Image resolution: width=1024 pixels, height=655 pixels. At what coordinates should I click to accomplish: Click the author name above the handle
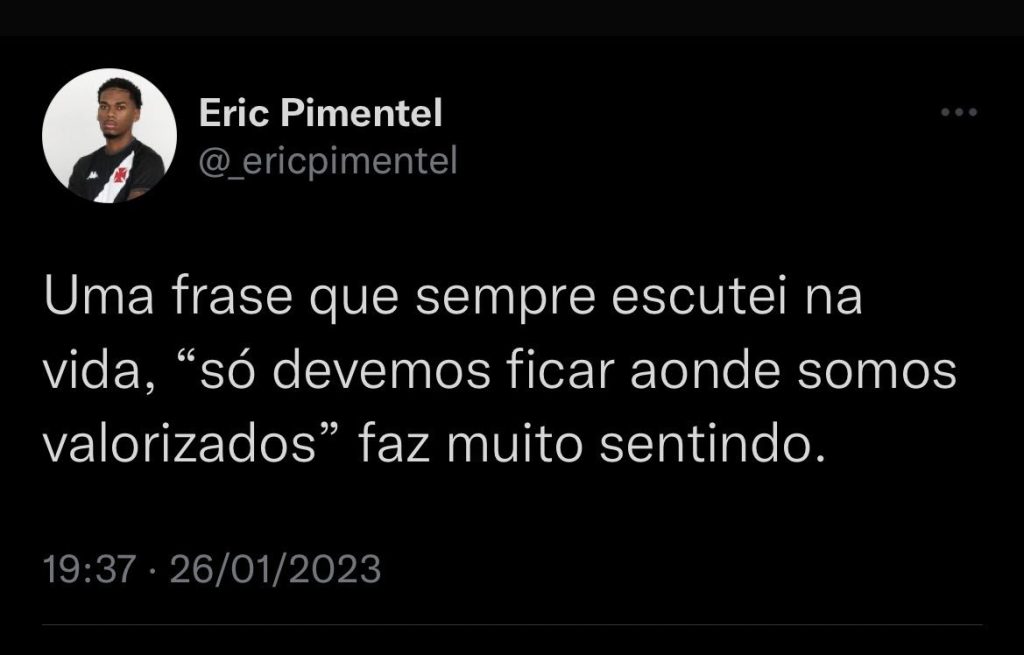click(322, 113)
